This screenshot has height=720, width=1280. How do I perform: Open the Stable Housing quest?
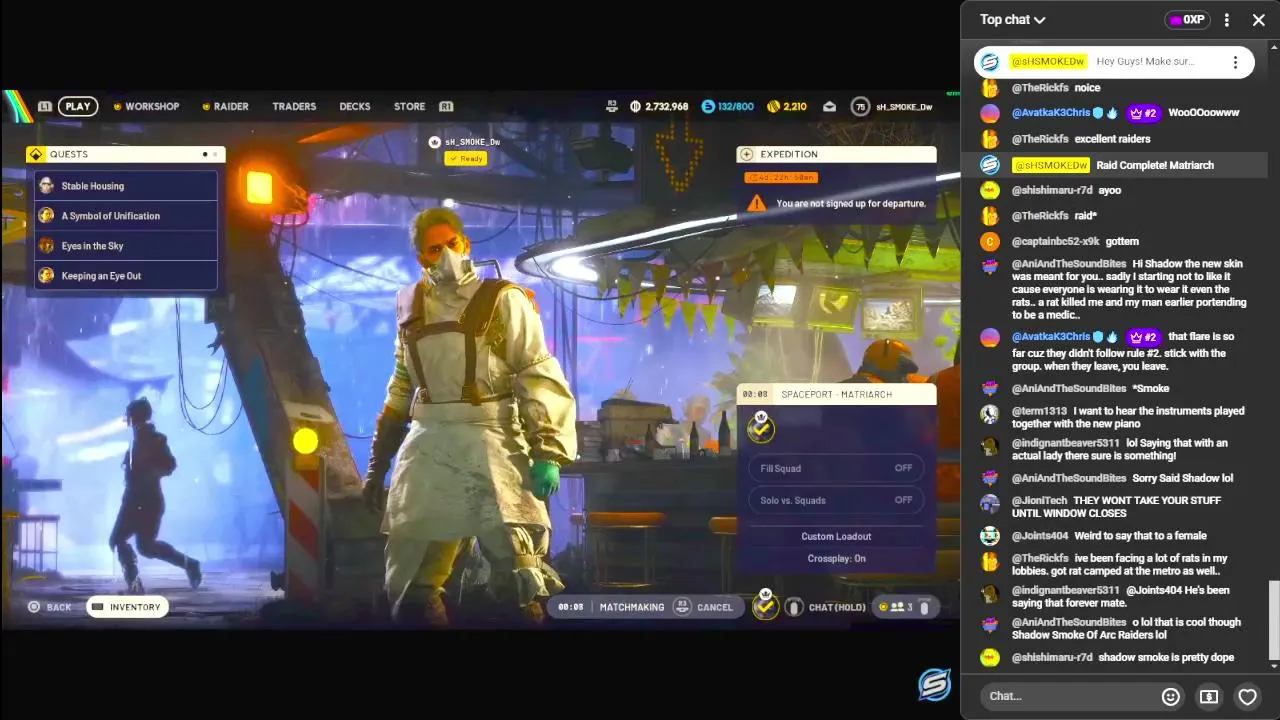point(126,186)
